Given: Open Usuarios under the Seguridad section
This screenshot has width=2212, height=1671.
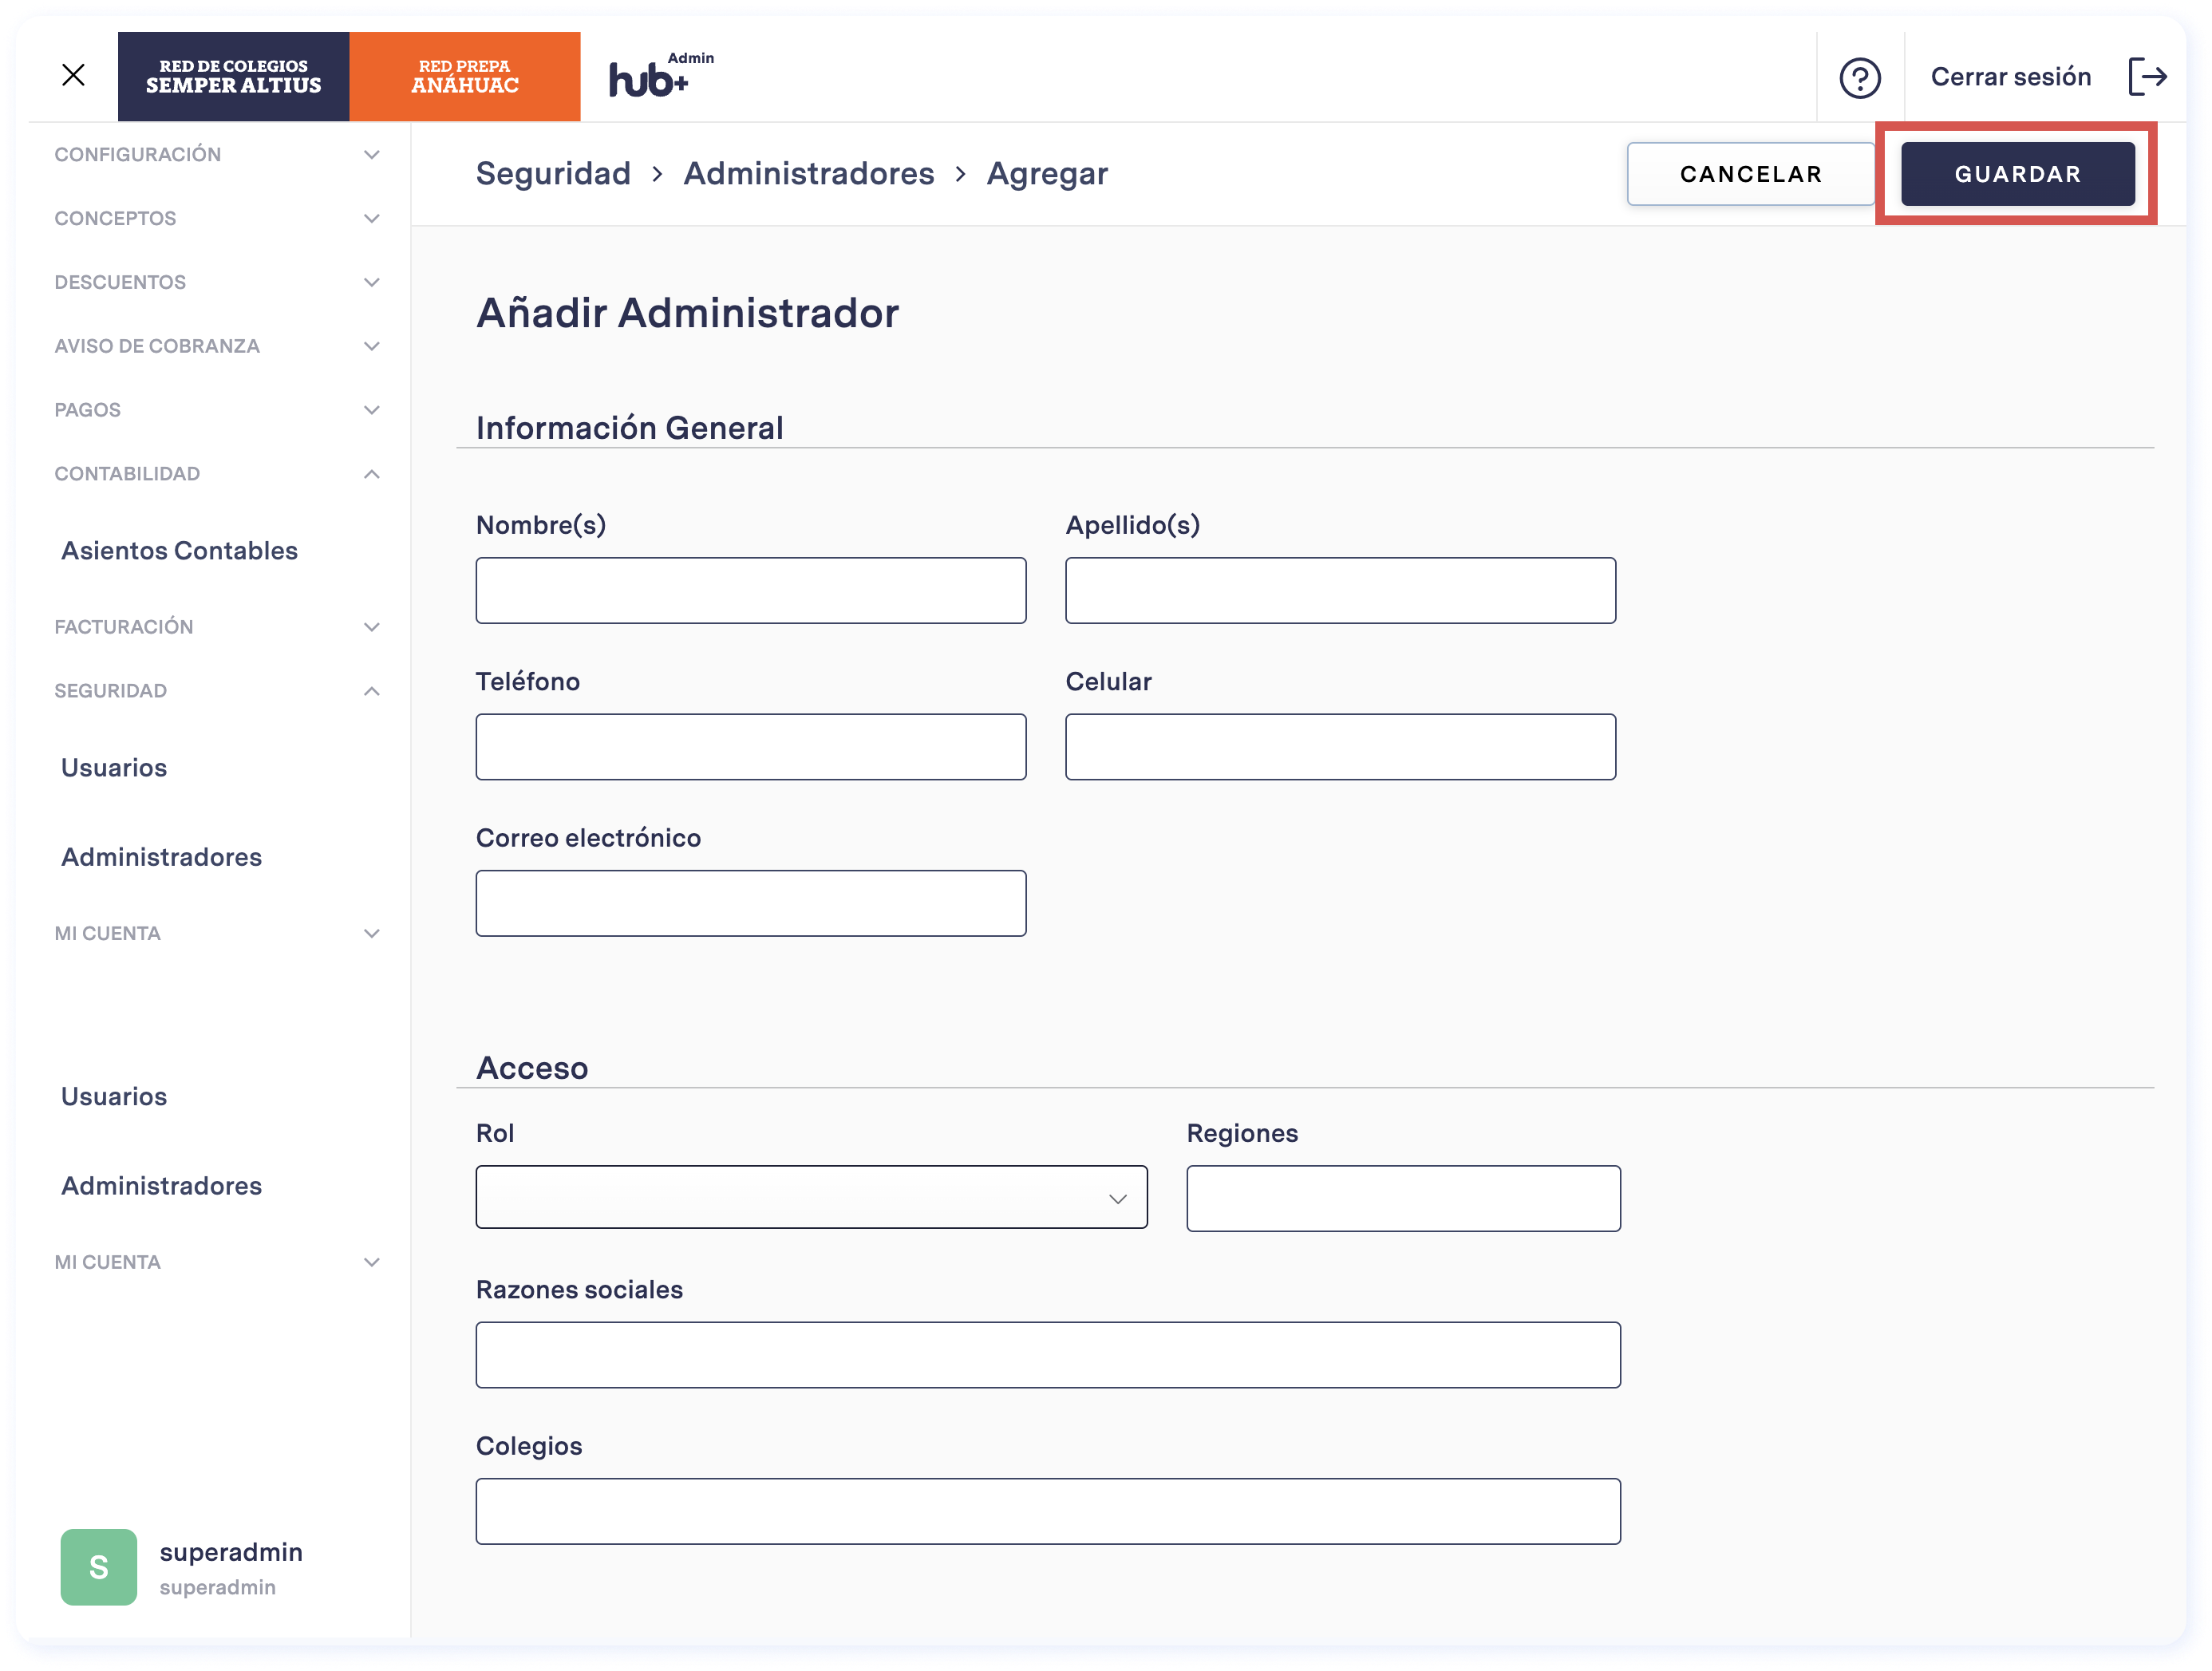Looking at the screenshot, I should point(114,767).
